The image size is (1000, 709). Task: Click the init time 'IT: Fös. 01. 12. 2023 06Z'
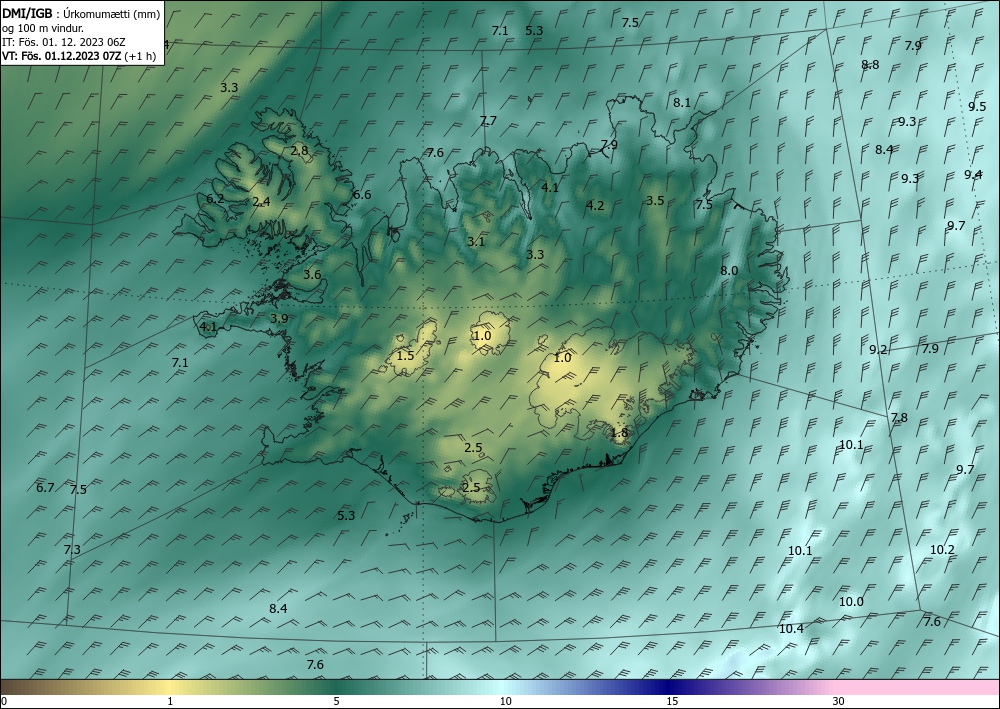point(64,42)
